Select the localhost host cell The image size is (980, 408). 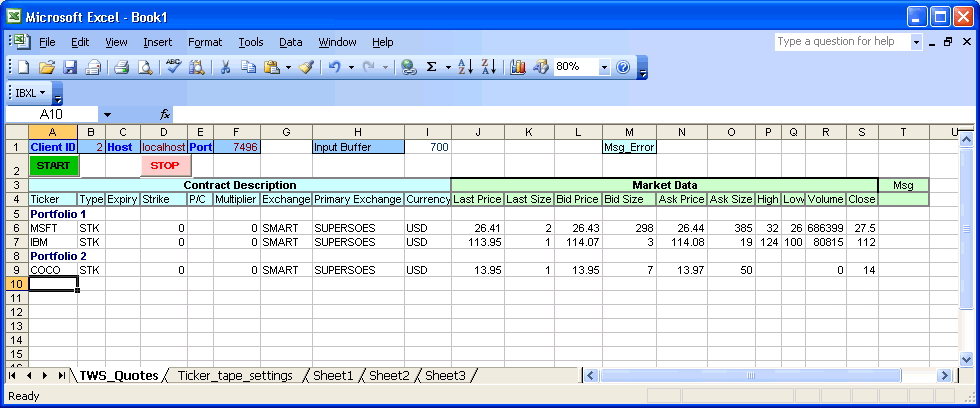[164, 147]
